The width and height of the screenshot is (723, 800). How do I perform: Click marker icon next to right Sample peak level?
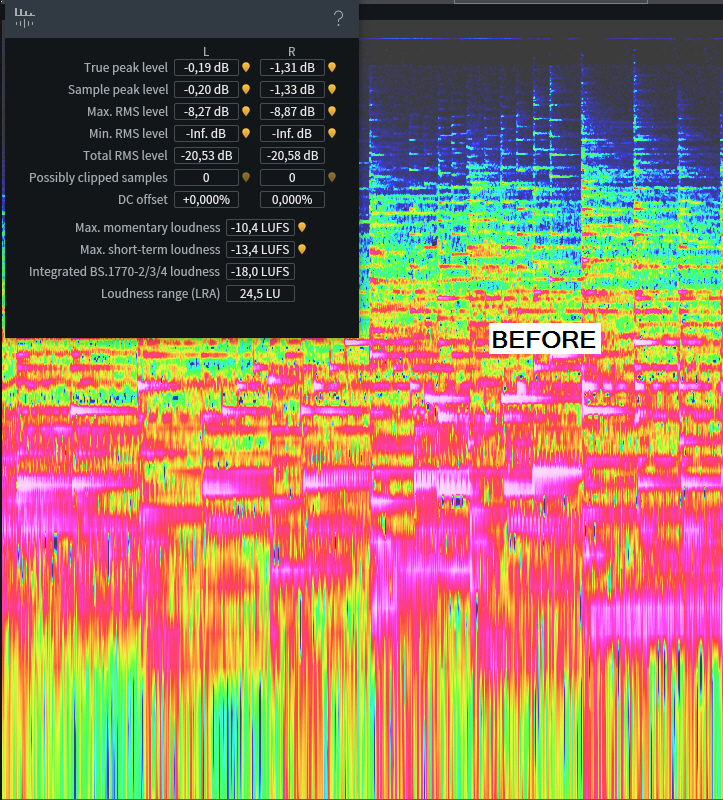(x=332, y=89)
